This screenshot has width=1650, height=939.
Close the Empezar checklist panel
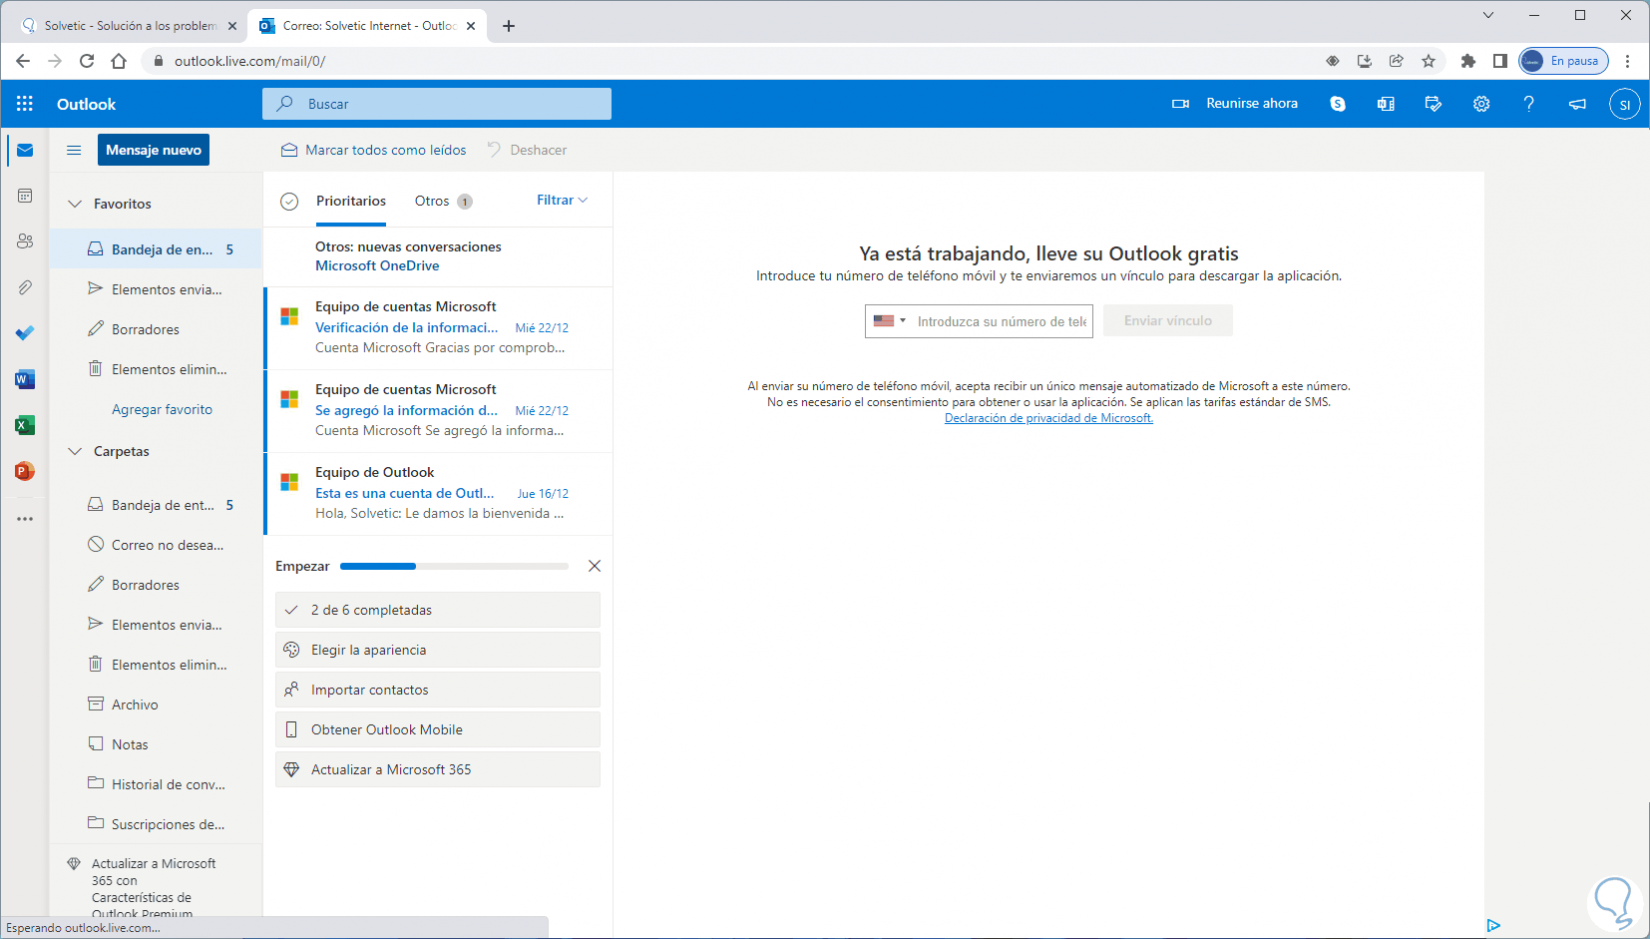pyautogui.click(x=594, y=566)
